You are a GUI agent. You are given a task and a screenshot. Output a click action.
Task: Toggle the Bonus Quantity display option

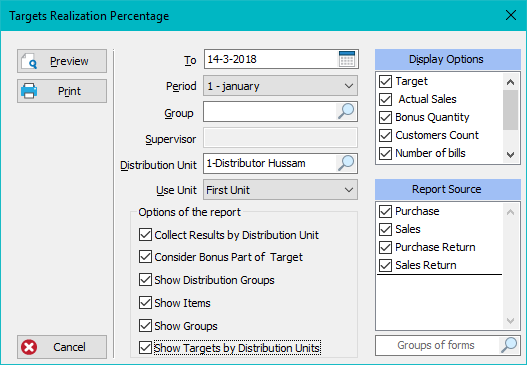pyautogui.click(x=386, y=117)
